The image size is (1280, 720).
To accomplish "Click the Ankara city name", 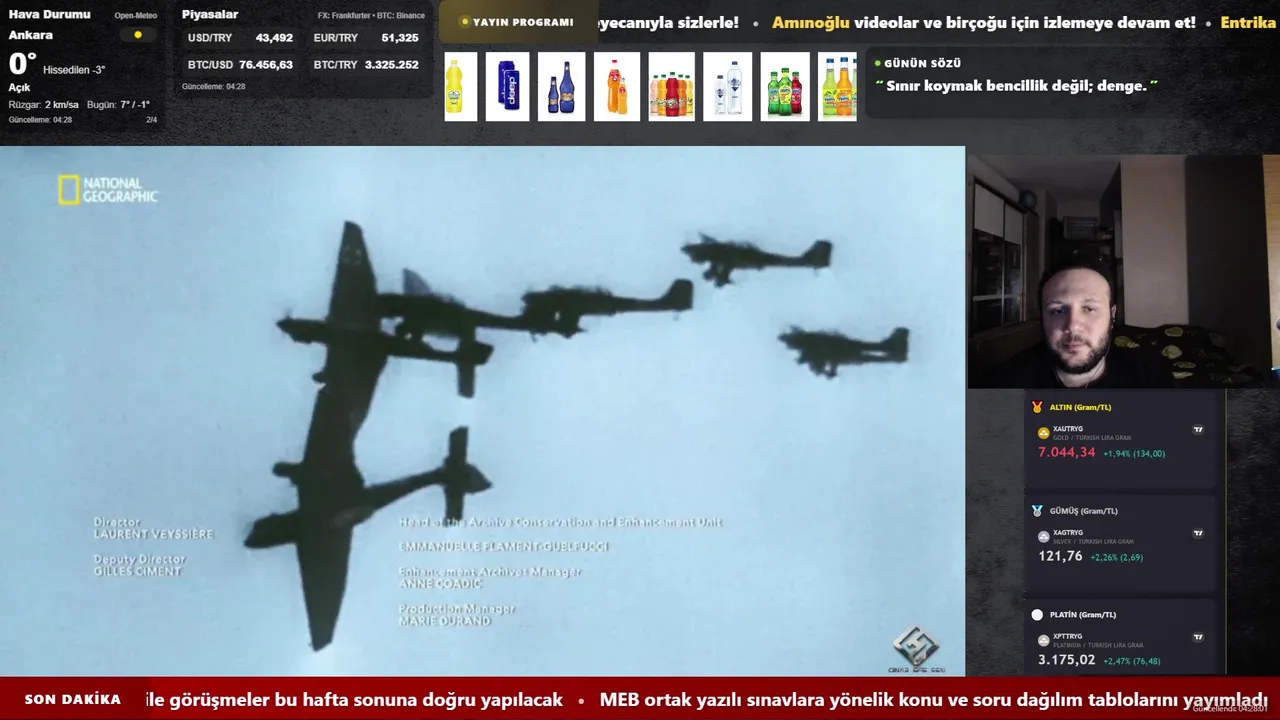I will (31, 35).
